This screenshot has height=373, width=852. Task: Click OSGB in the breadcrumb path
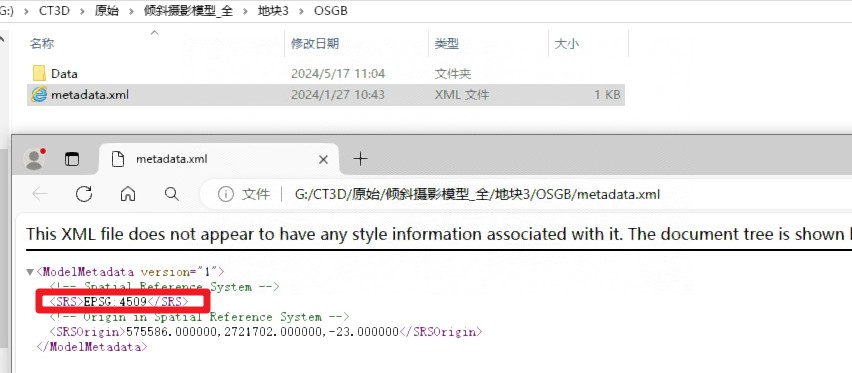click(330, 11)
